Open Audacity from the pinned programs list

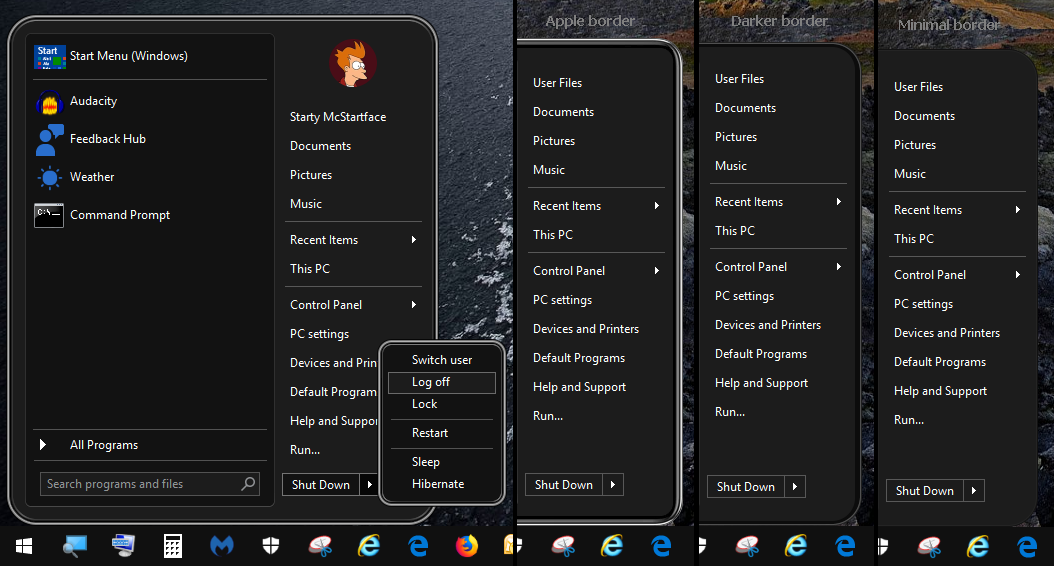click(x=93, y=101)
